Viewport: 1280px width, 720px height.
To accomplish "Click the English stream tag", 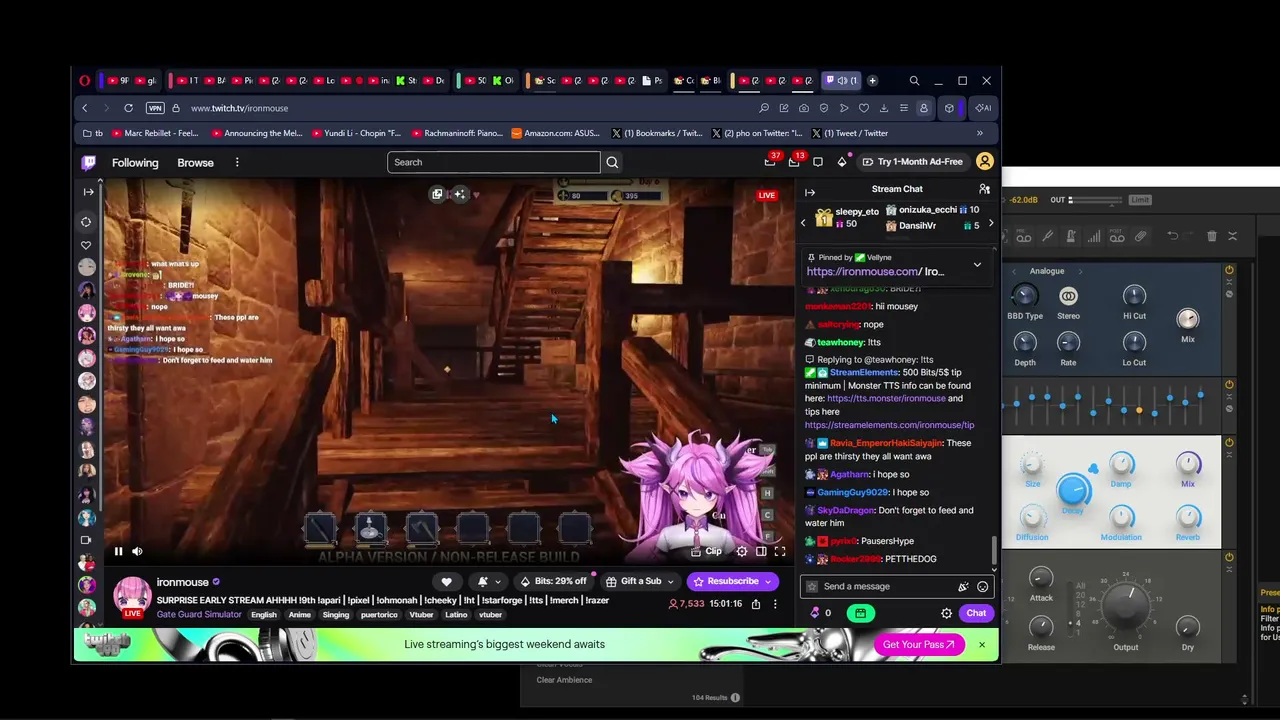I will (x=264, y=615).
